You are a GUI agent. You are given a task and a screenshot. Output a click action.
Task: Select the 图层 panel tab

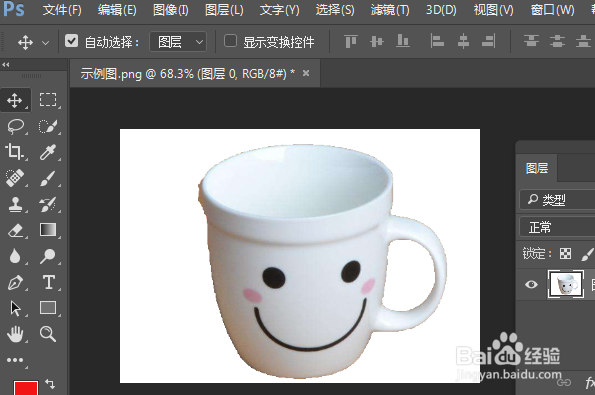pyautogui.click(x=537, y=168)
